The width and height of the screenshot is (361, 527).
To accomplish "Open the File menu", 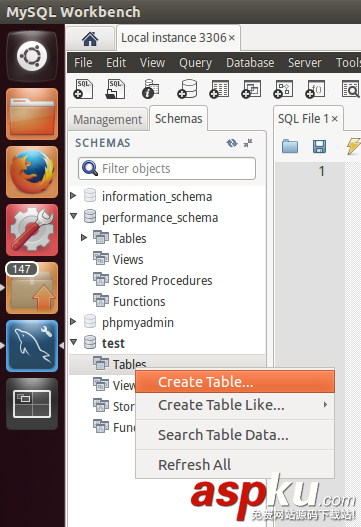I will (x=83, y=63).
